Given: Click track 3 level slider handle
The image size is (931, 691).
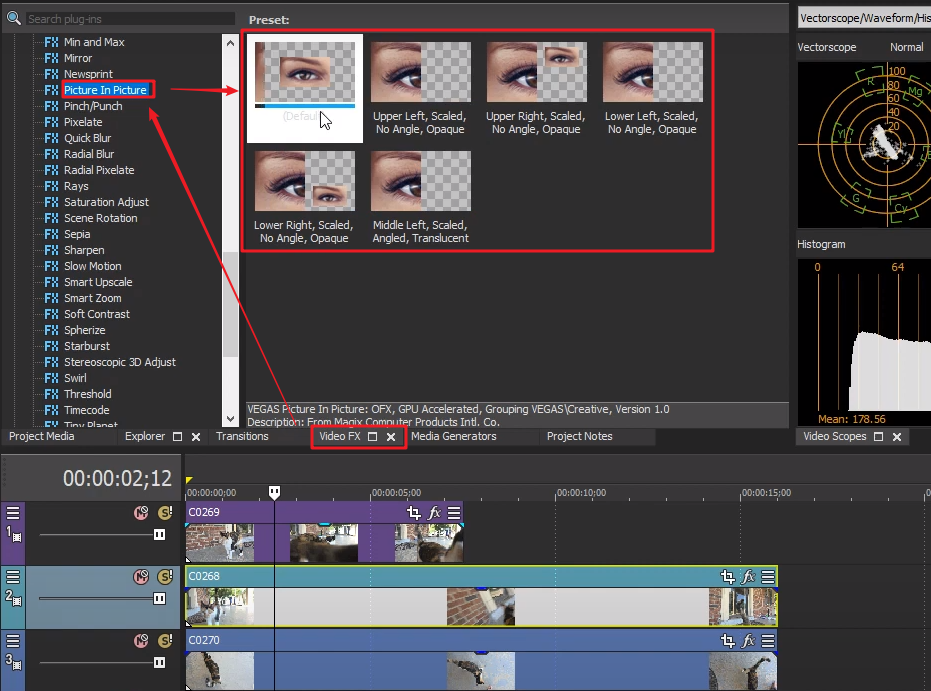Looking at the screenshot, I should 160,663.
